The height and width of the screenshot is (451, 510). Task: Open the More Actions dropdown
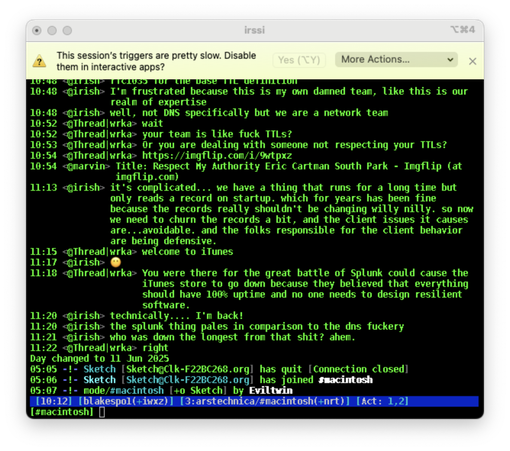(x=396, y=60)
